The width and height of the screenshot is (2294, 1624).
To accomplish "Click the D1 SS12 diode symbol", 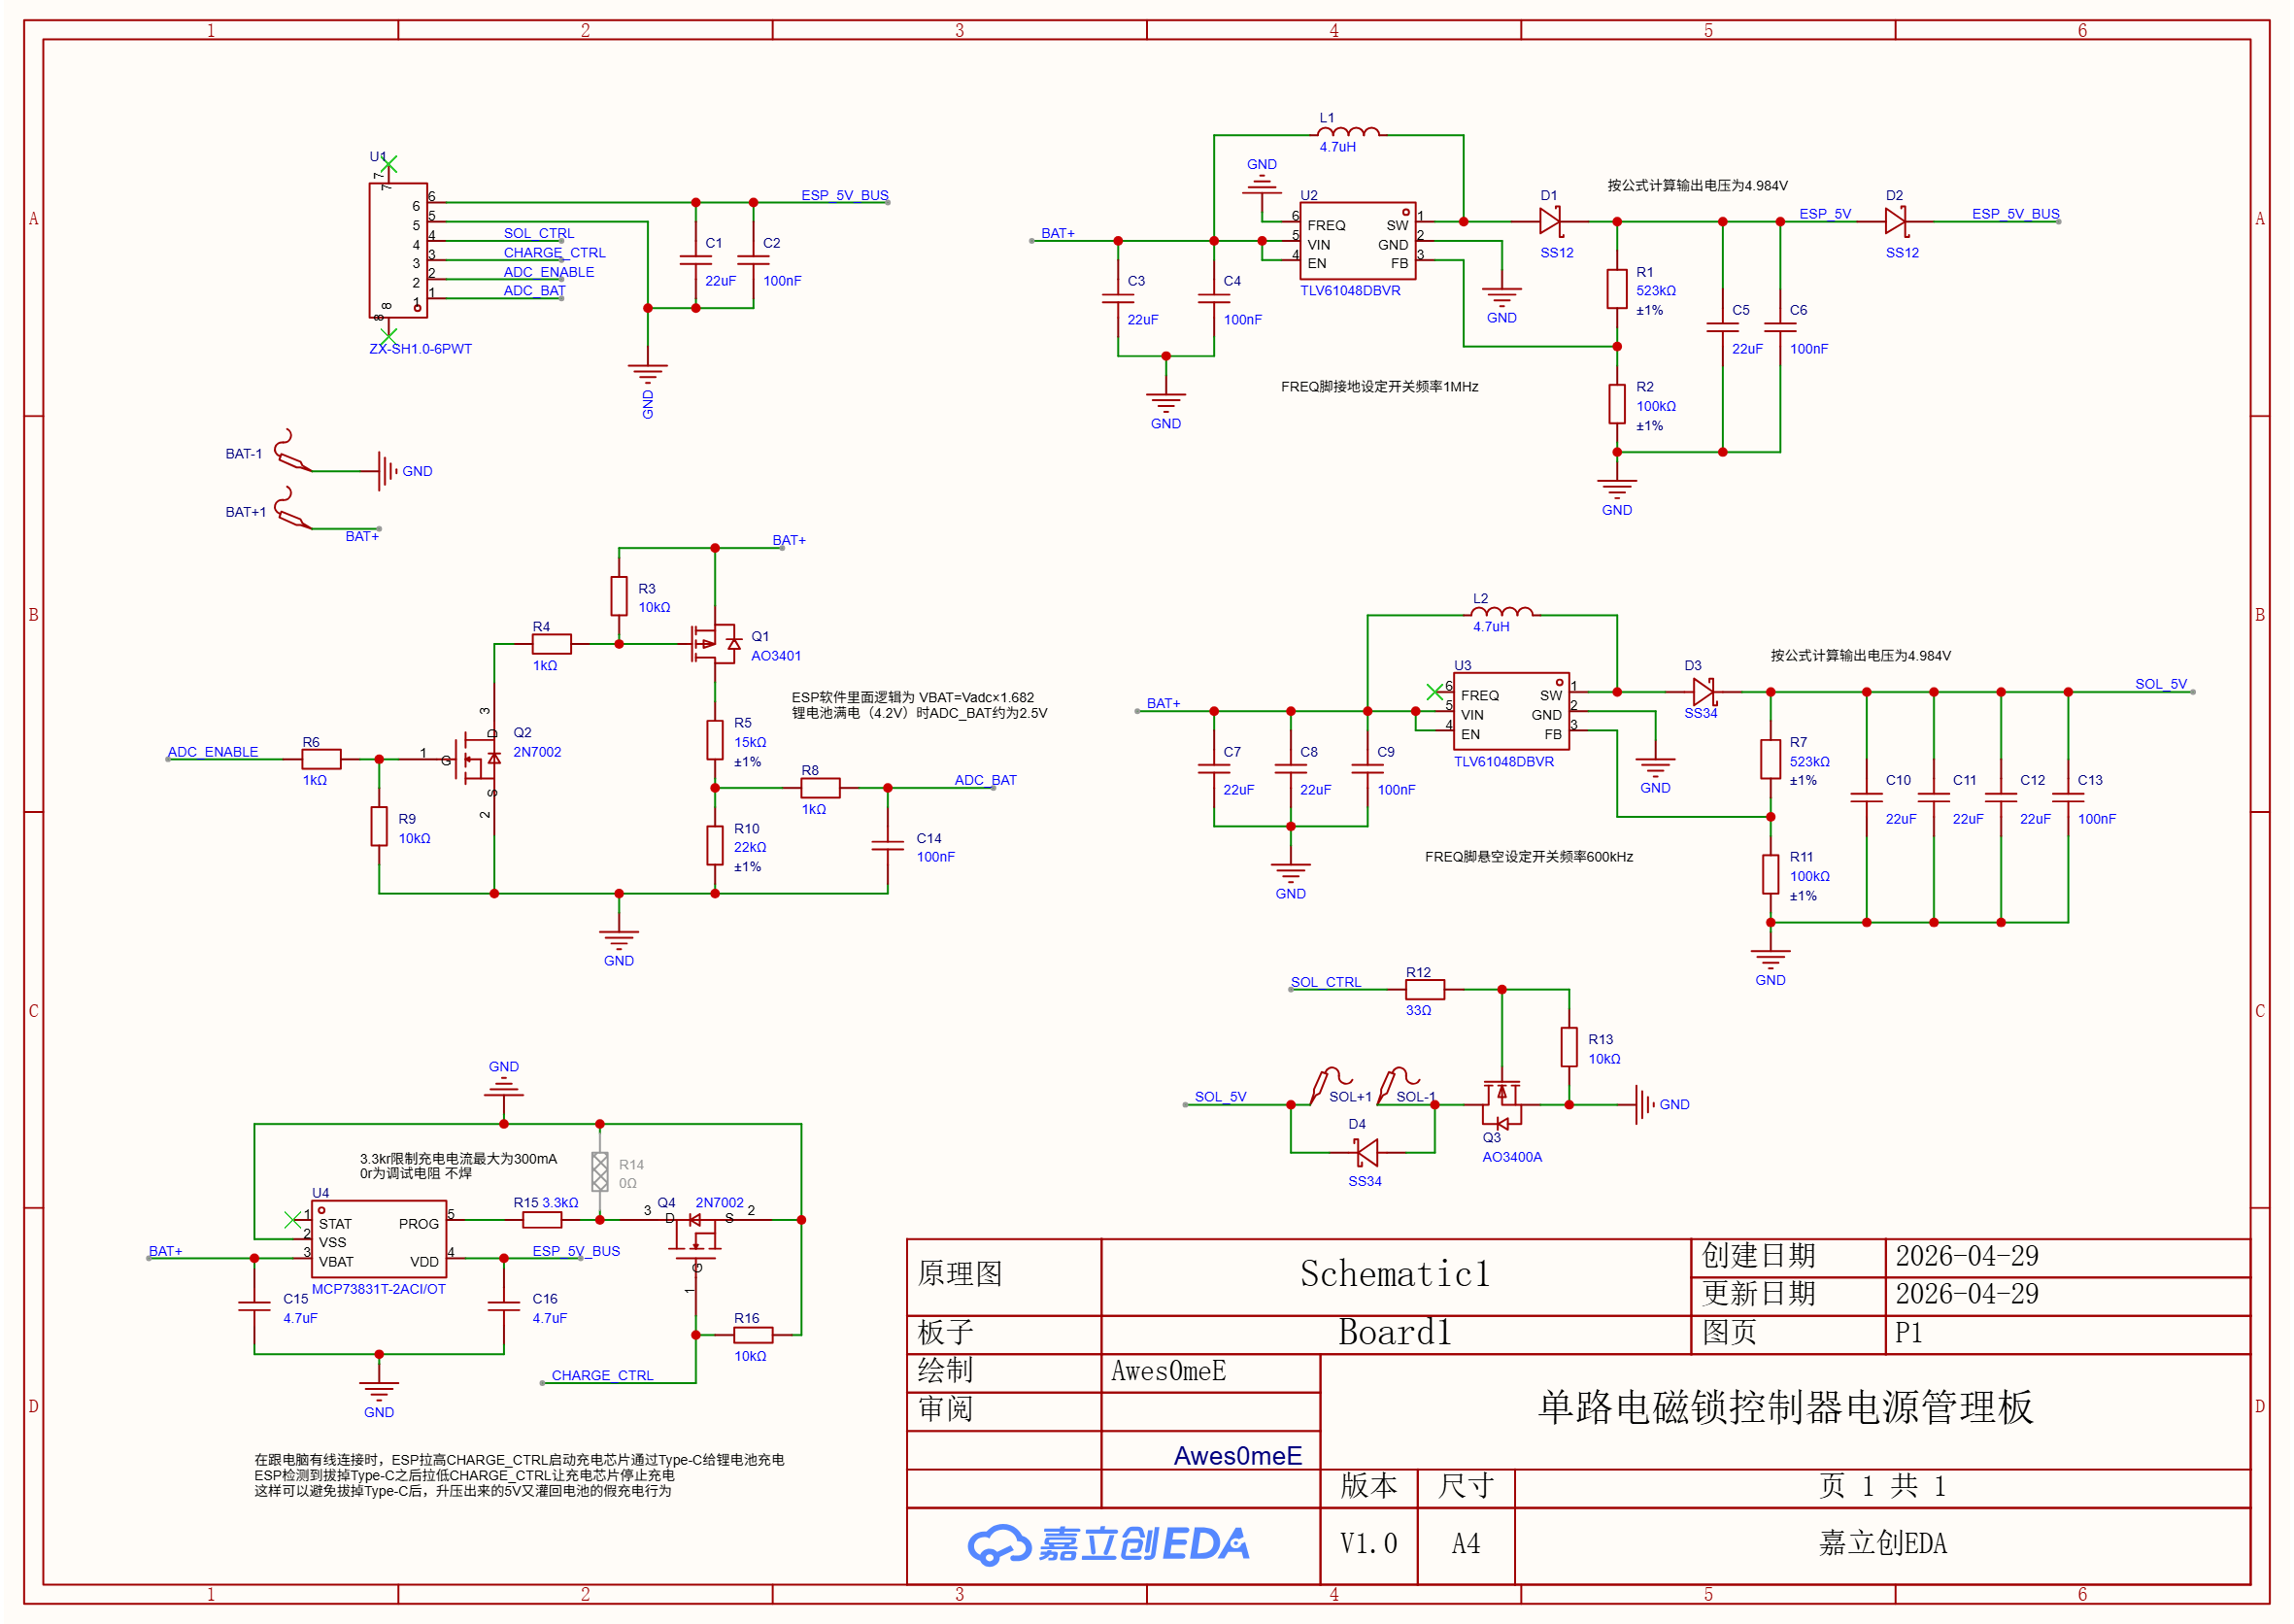I will coord(1550,221).
